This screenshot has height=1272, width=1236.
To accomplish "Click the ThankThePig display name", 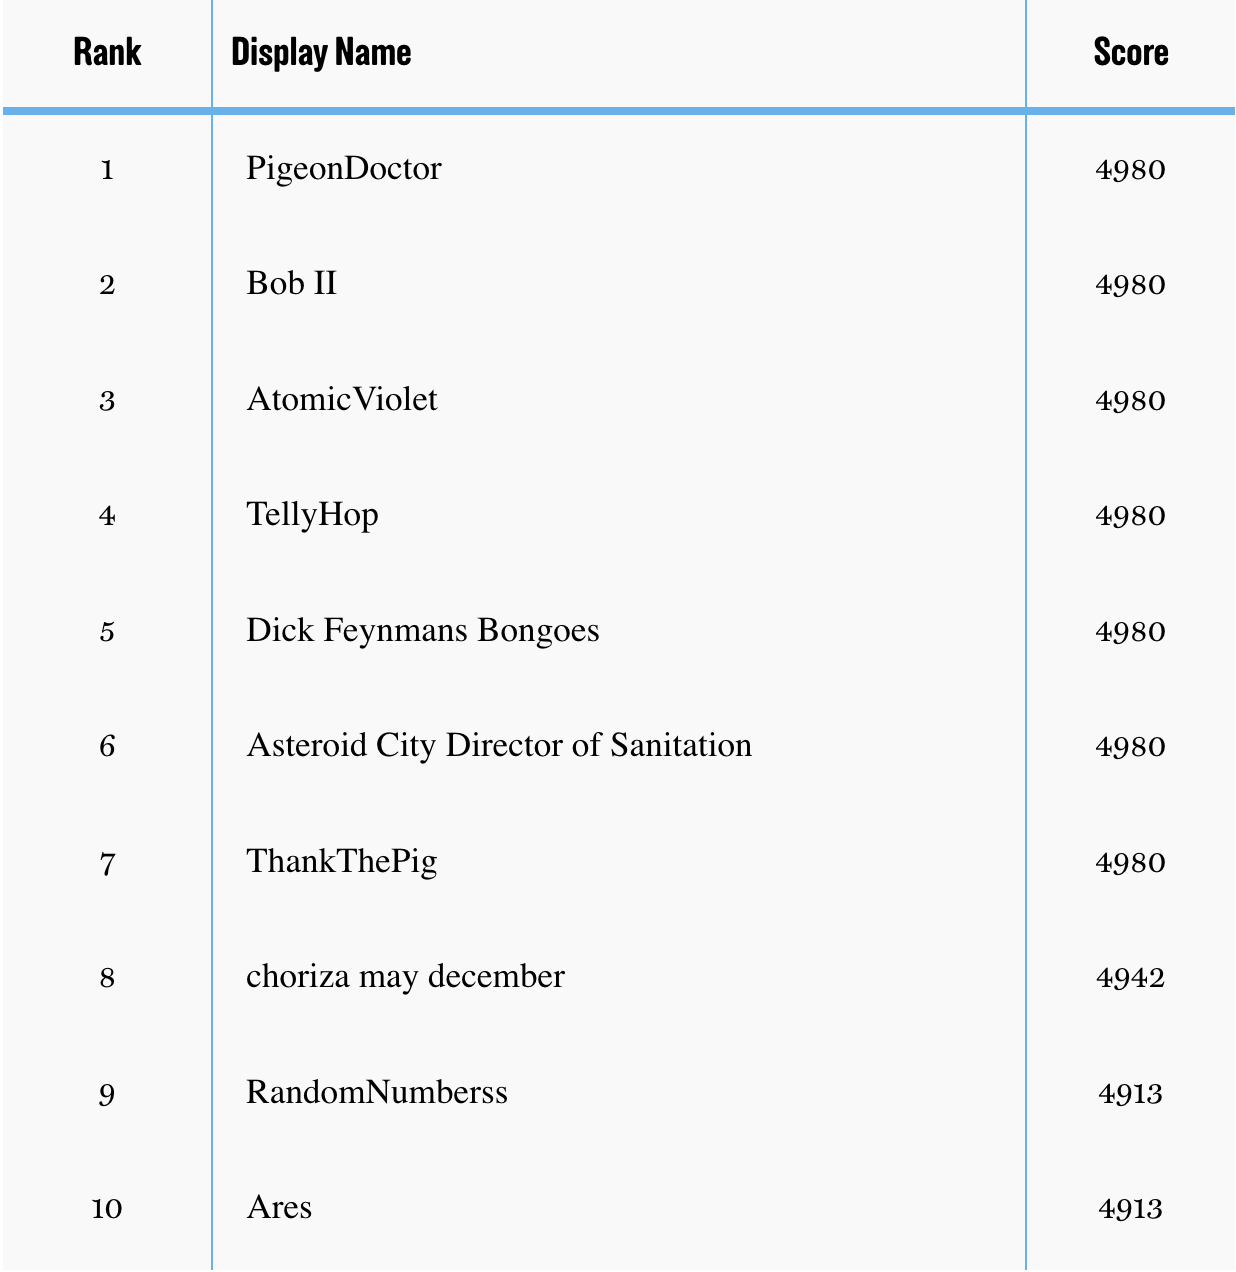I will [342, 862].
